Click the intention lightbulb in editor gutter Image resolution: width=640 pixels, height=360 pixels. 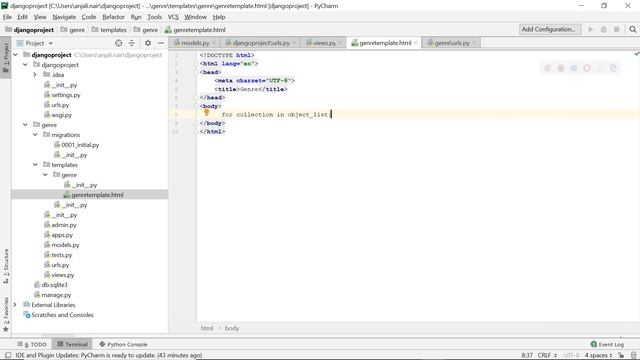click(207, 113)
